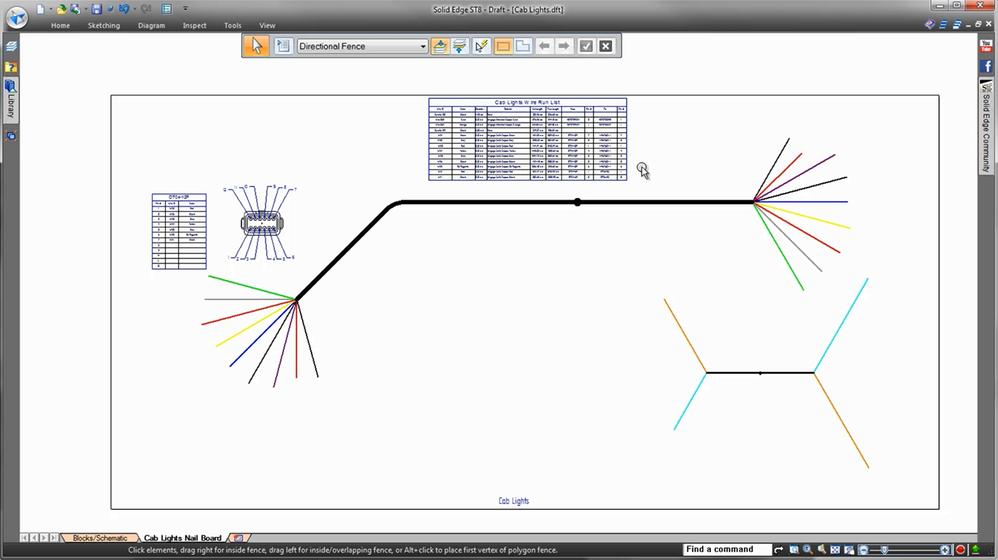The image size is (998, 560).
Task: Open the Sketching ribbon tab
Action: [104, 25]
